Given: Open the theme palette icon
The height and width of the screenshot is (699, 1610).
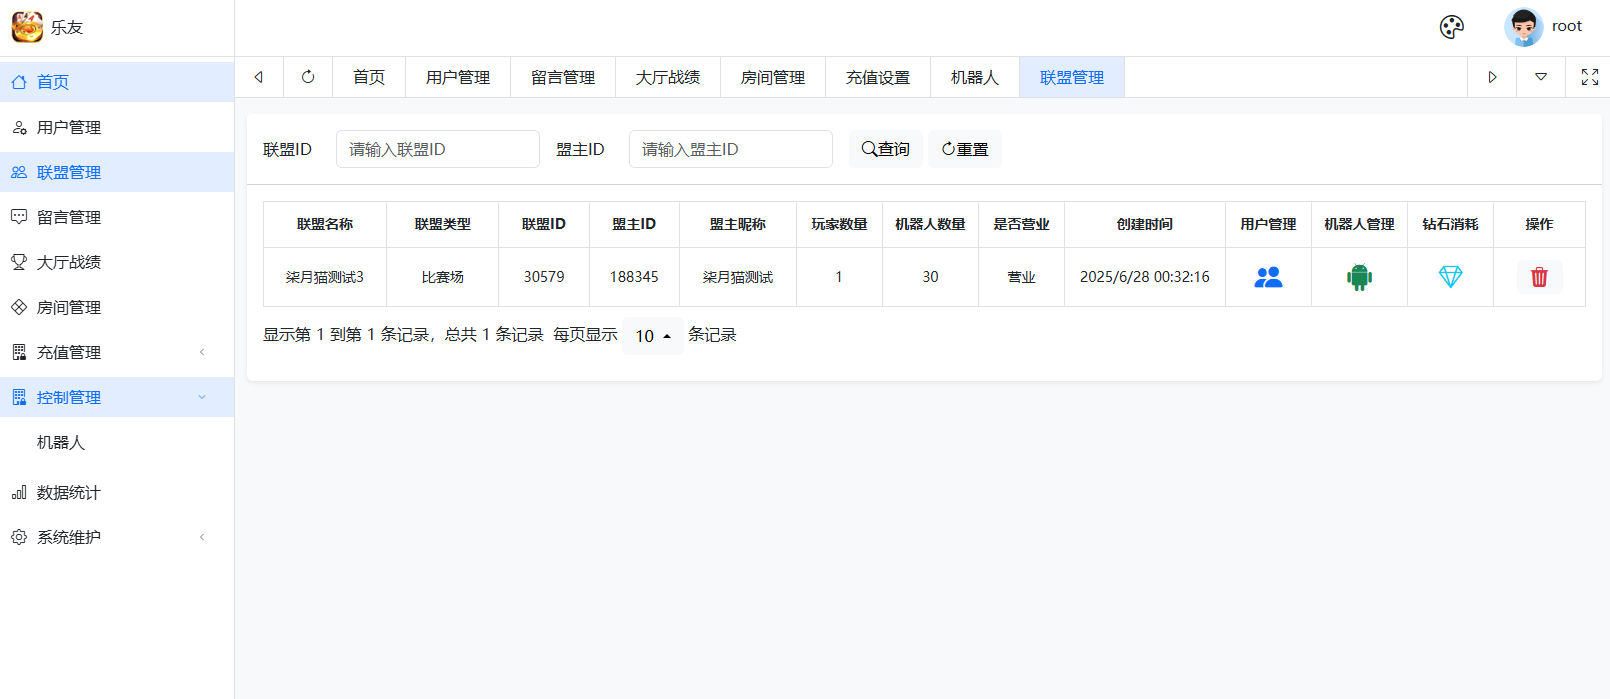Looking at the screenshot, I should (x=1451, y=27).
